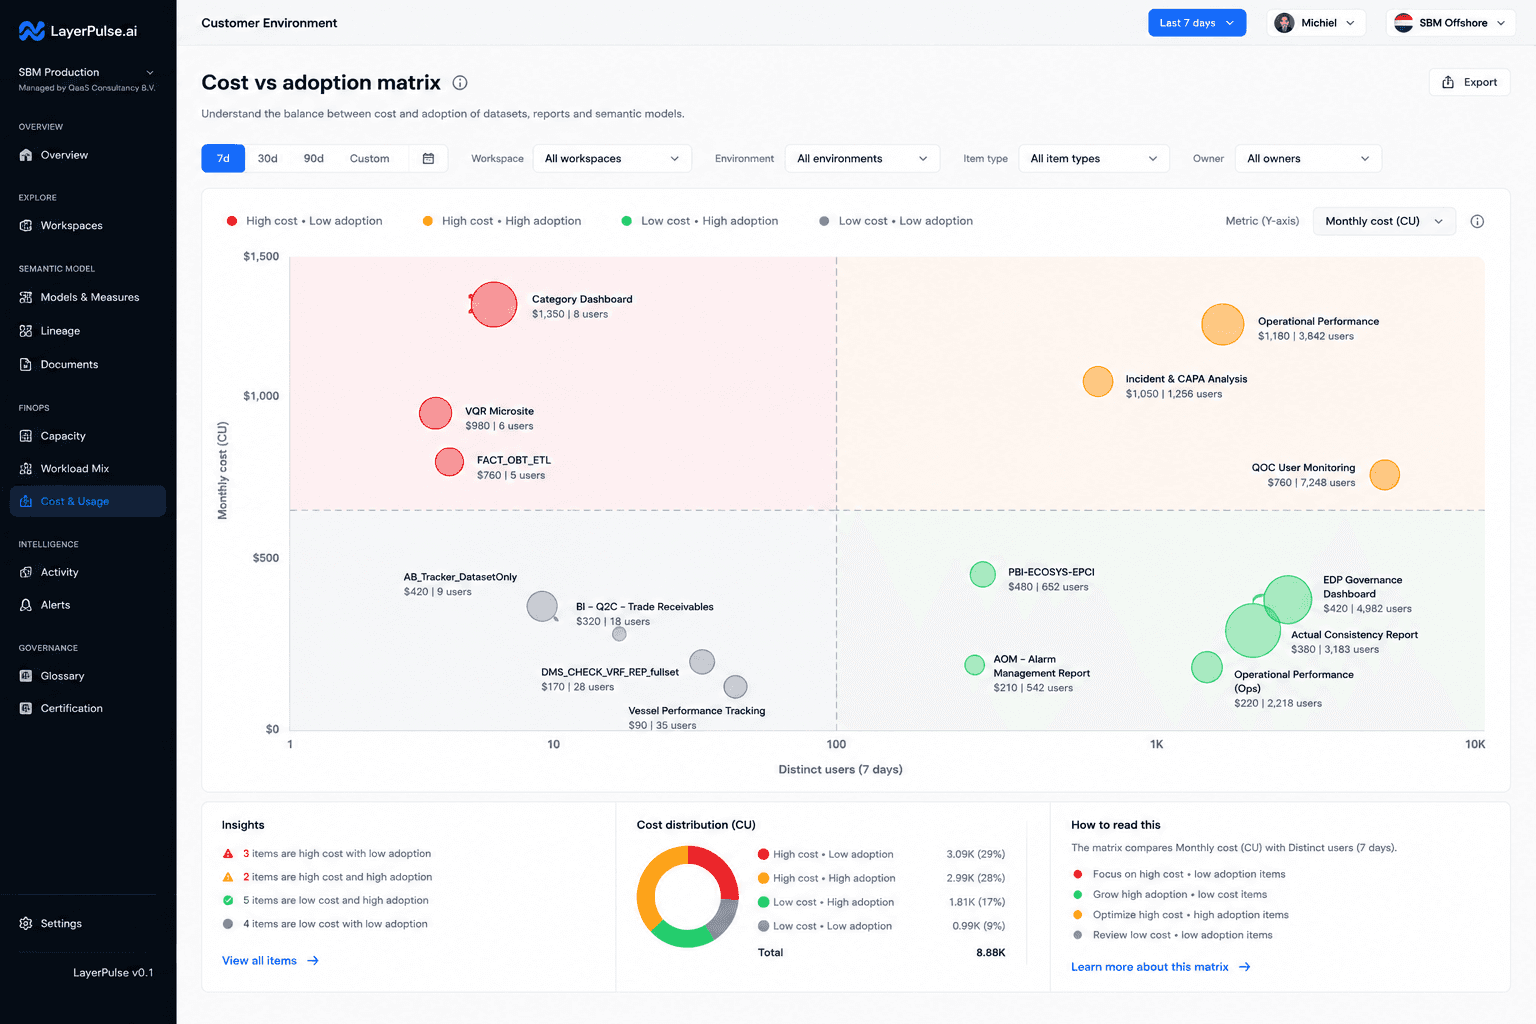Open the All item types dropdown
This screenshot has height=1024, width=1536.
(1094, 159)
